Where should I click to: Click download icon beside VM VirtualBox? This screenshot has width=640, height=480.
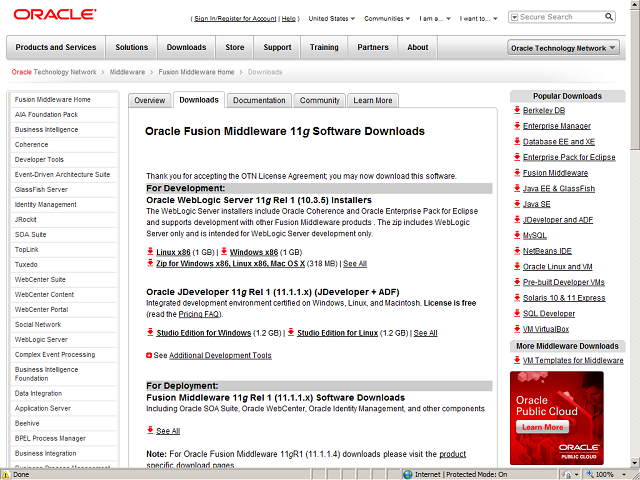(516, 328)
